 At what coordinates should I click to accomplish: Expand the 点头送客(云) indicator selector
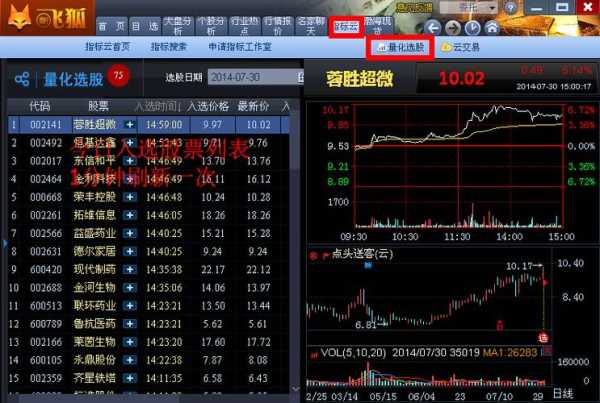point(312,254)
